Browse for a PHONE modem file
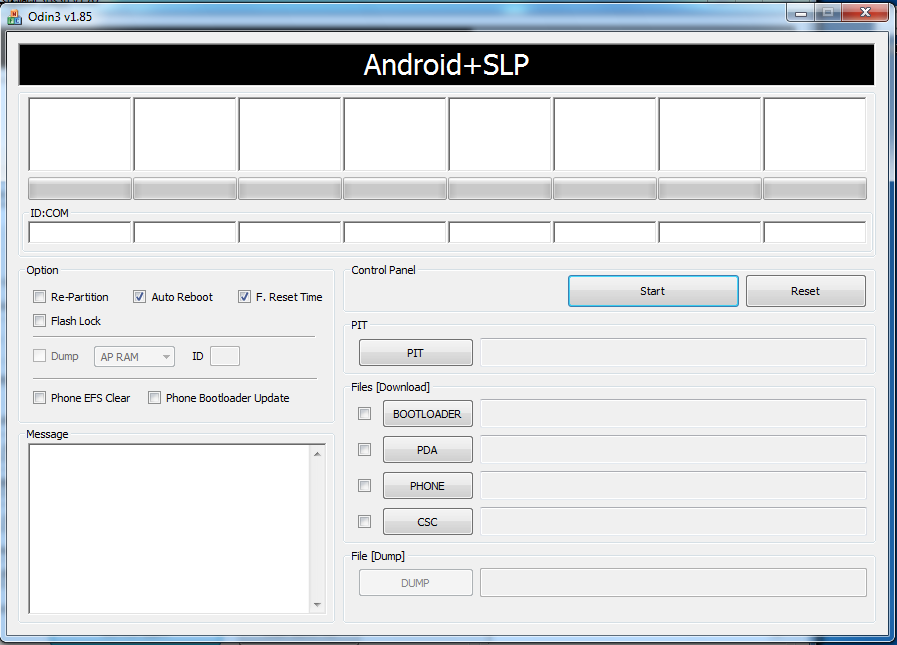The width and height of the screenshot is (897, 645). click(x=428, y=485)
